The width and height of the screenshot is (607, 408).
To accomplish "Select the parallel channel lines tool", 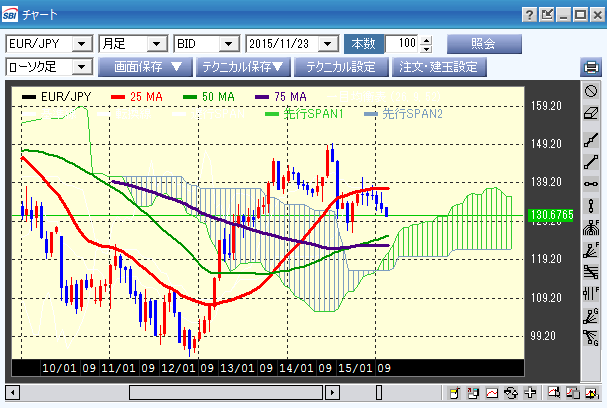I will (x=591, y=272).
